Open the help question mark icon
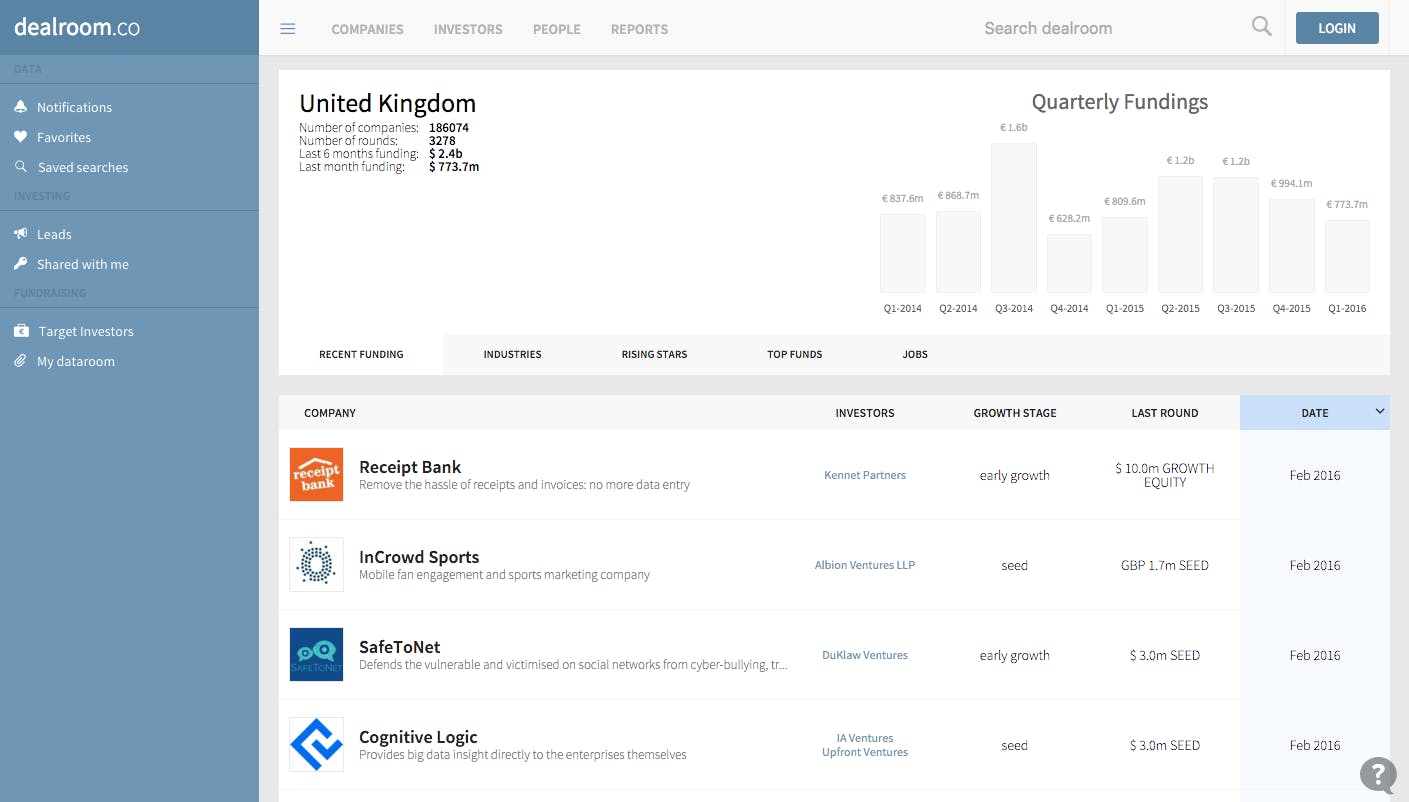 pyautogui.click(x=1378, y=775)
